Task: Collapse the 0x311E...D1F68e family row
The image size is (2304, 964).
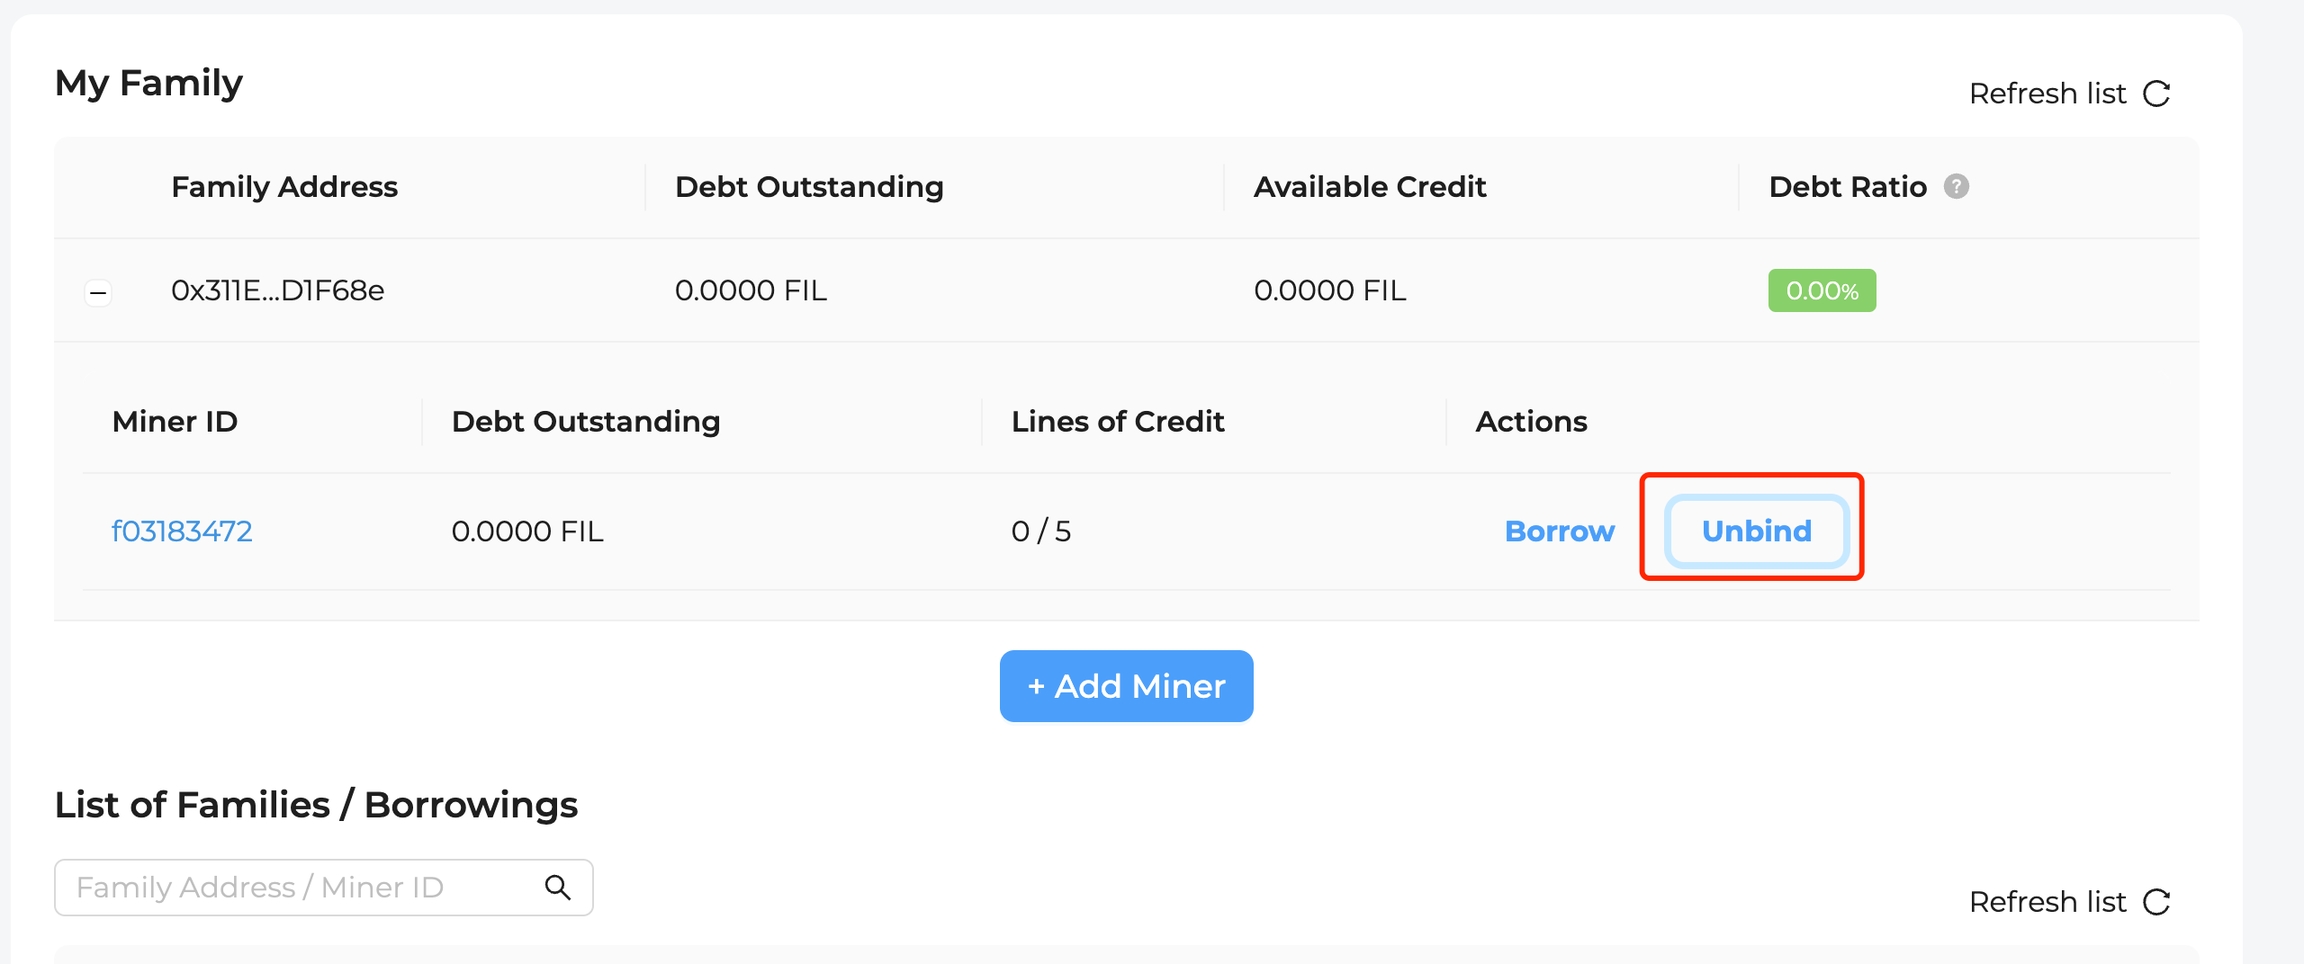Action: (x=98, y=293)
